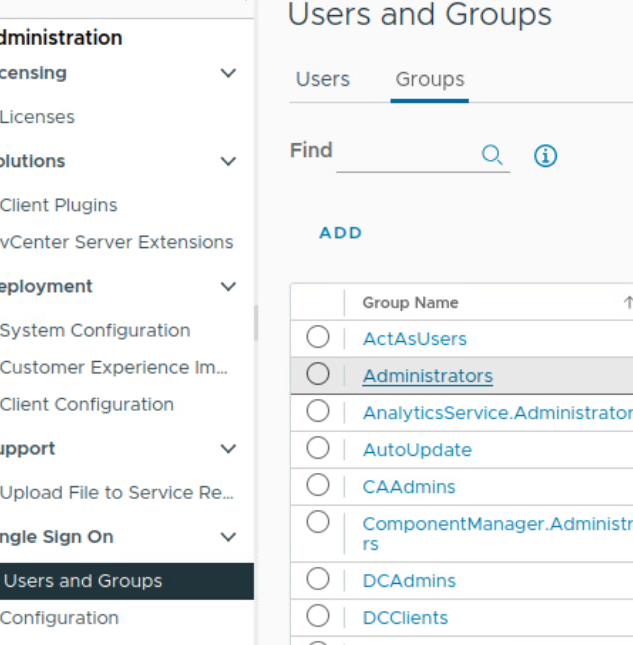Collapse the Solutions section chevron

[x=228, y=161]
